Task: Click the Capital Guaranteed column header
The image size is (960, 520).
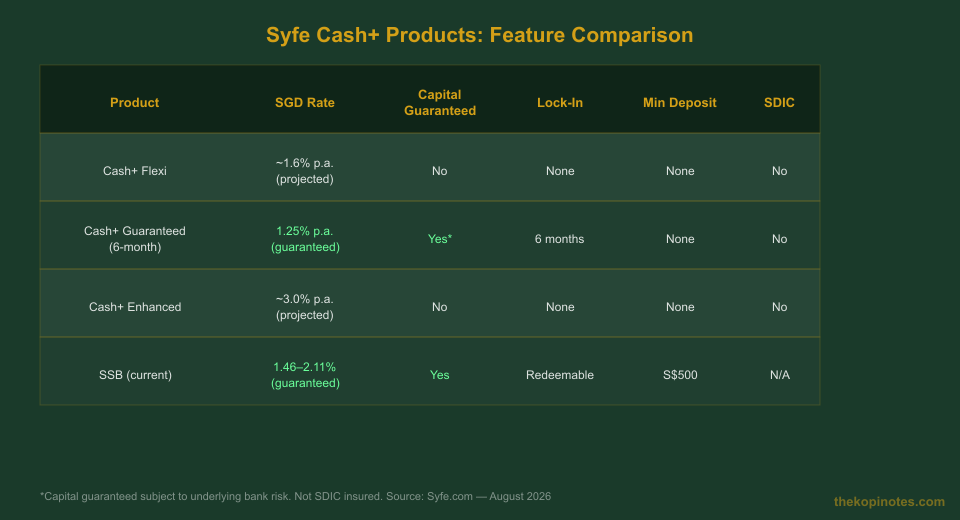Action: pyautogui.click(x=440, y=102)
